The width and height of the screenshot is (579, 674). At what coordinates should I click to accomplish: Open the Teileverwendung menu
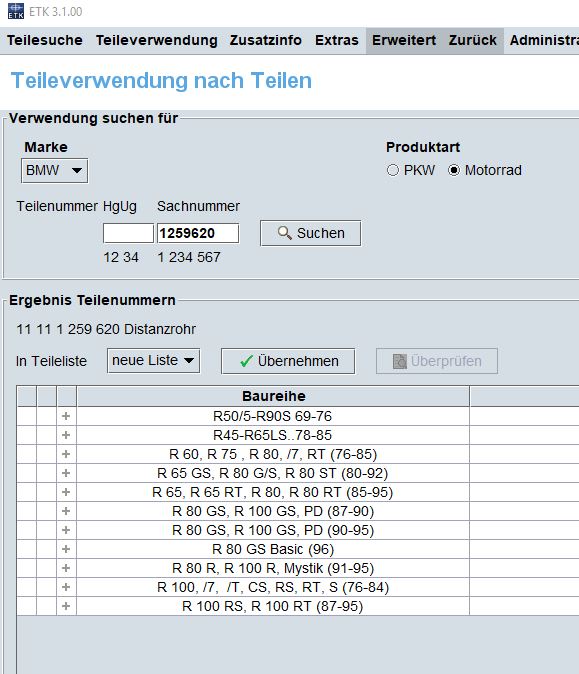point(156,40)
